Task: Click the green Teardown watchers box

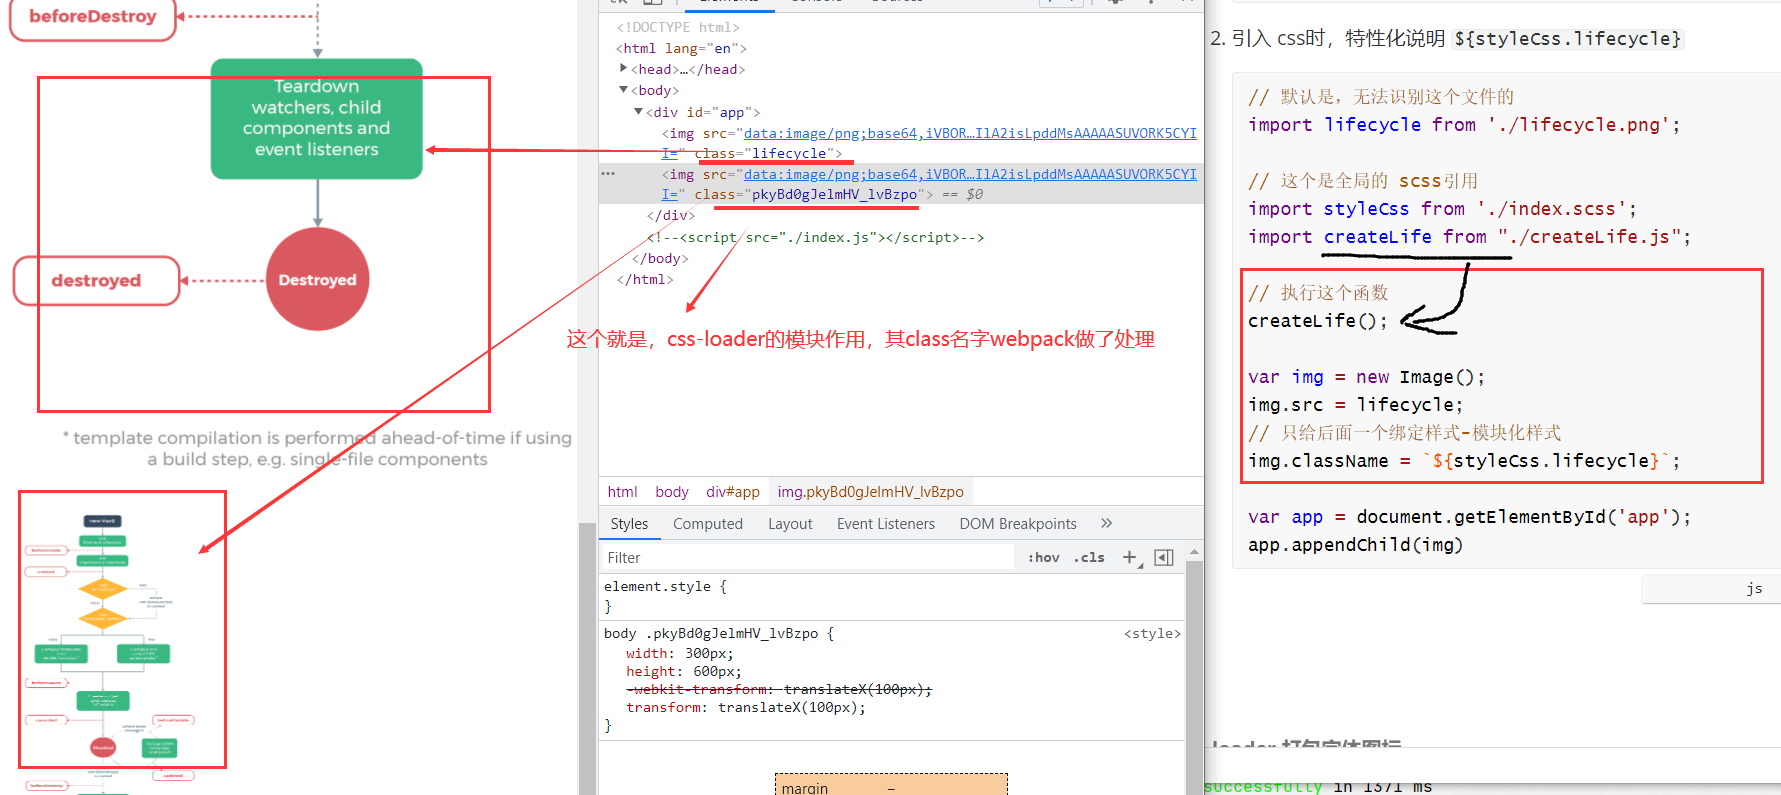Action: pos(317,118)
